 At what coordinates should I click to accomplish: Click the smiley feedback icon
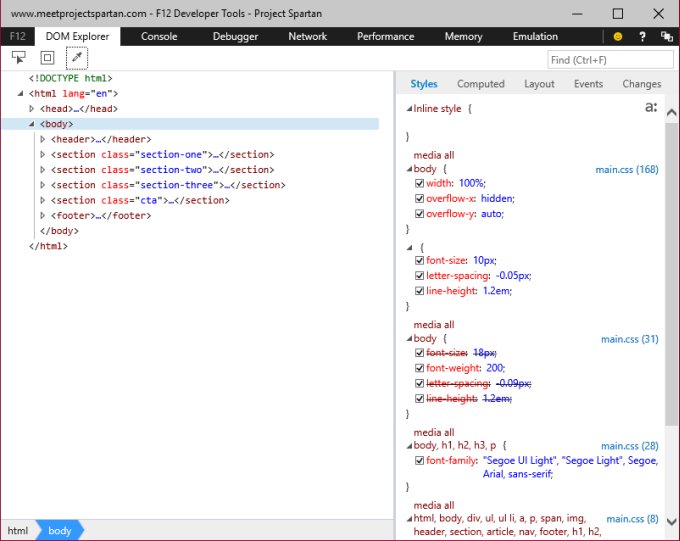[618, 36]
